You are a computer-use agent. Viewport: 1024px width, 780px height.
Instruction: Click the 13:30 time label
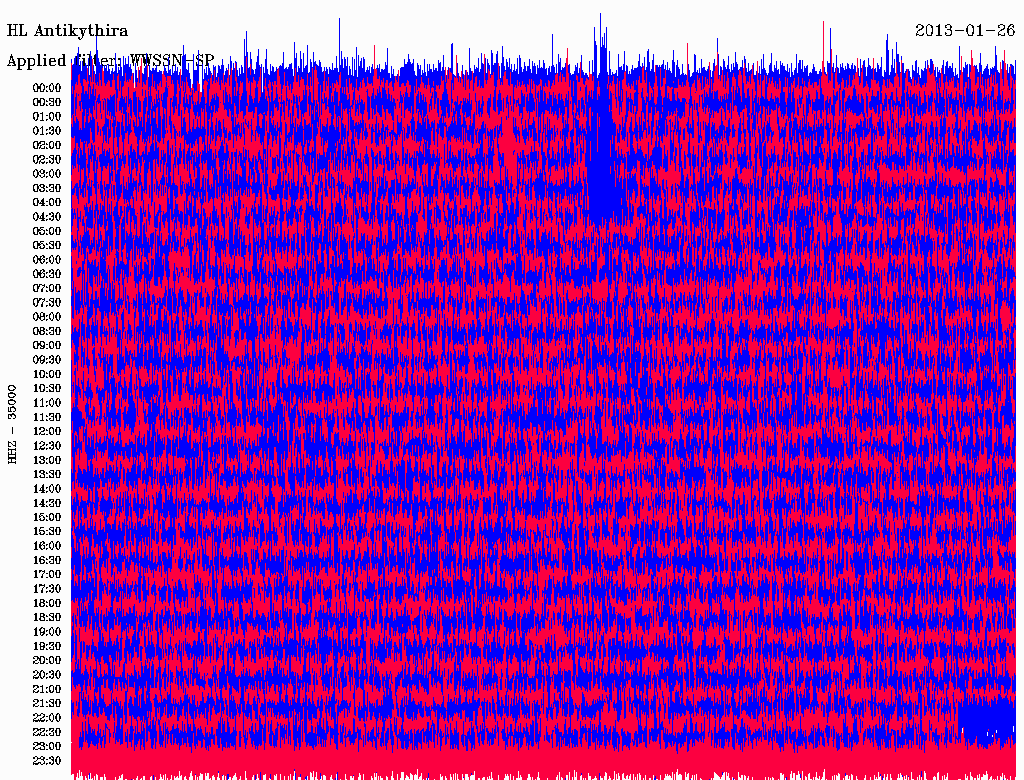coord(47,475)
